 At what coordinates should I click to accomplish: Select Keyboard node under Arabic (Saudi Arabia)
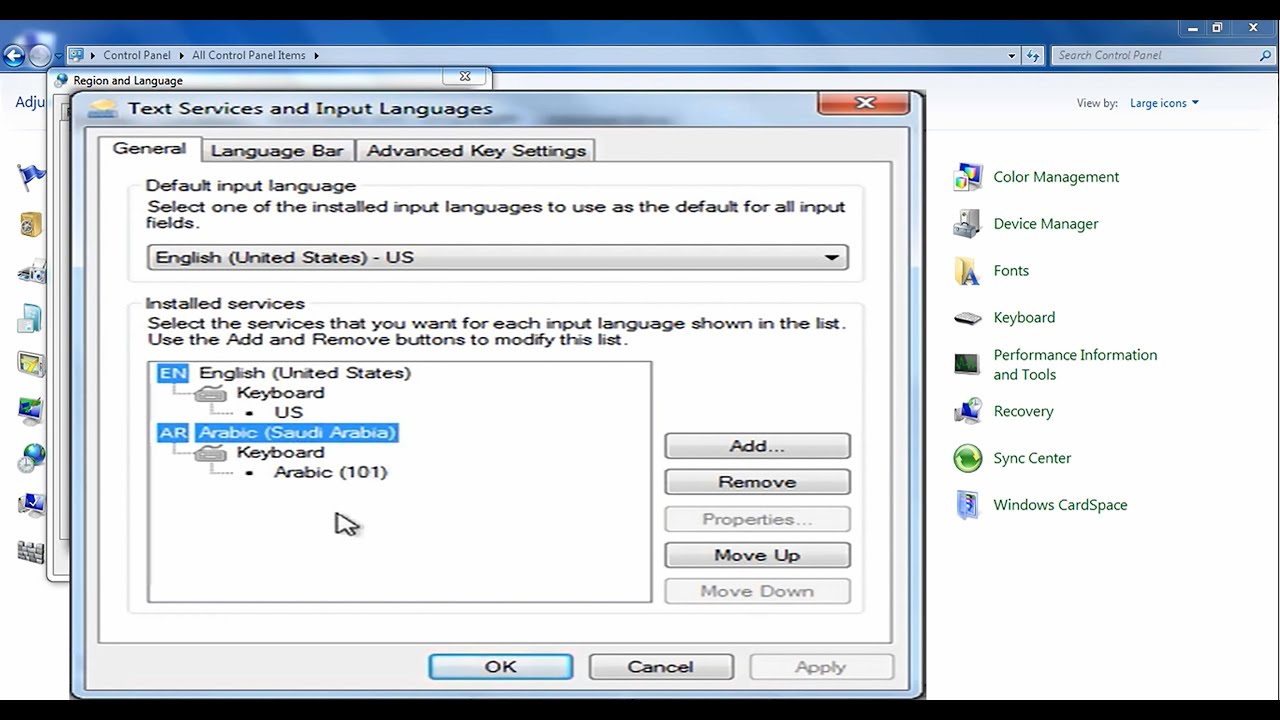pyautogui.click(x=280, y=453)
